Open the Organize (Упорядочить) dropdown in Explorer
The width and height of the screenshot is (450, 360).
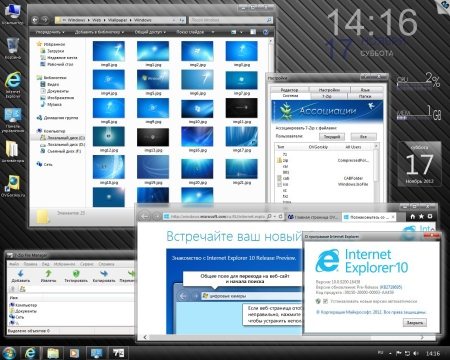[x=50, y=32]
